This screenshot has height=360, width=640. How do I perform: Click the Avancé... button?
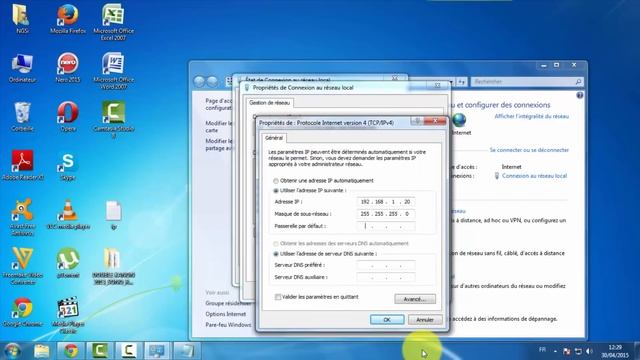415,299
